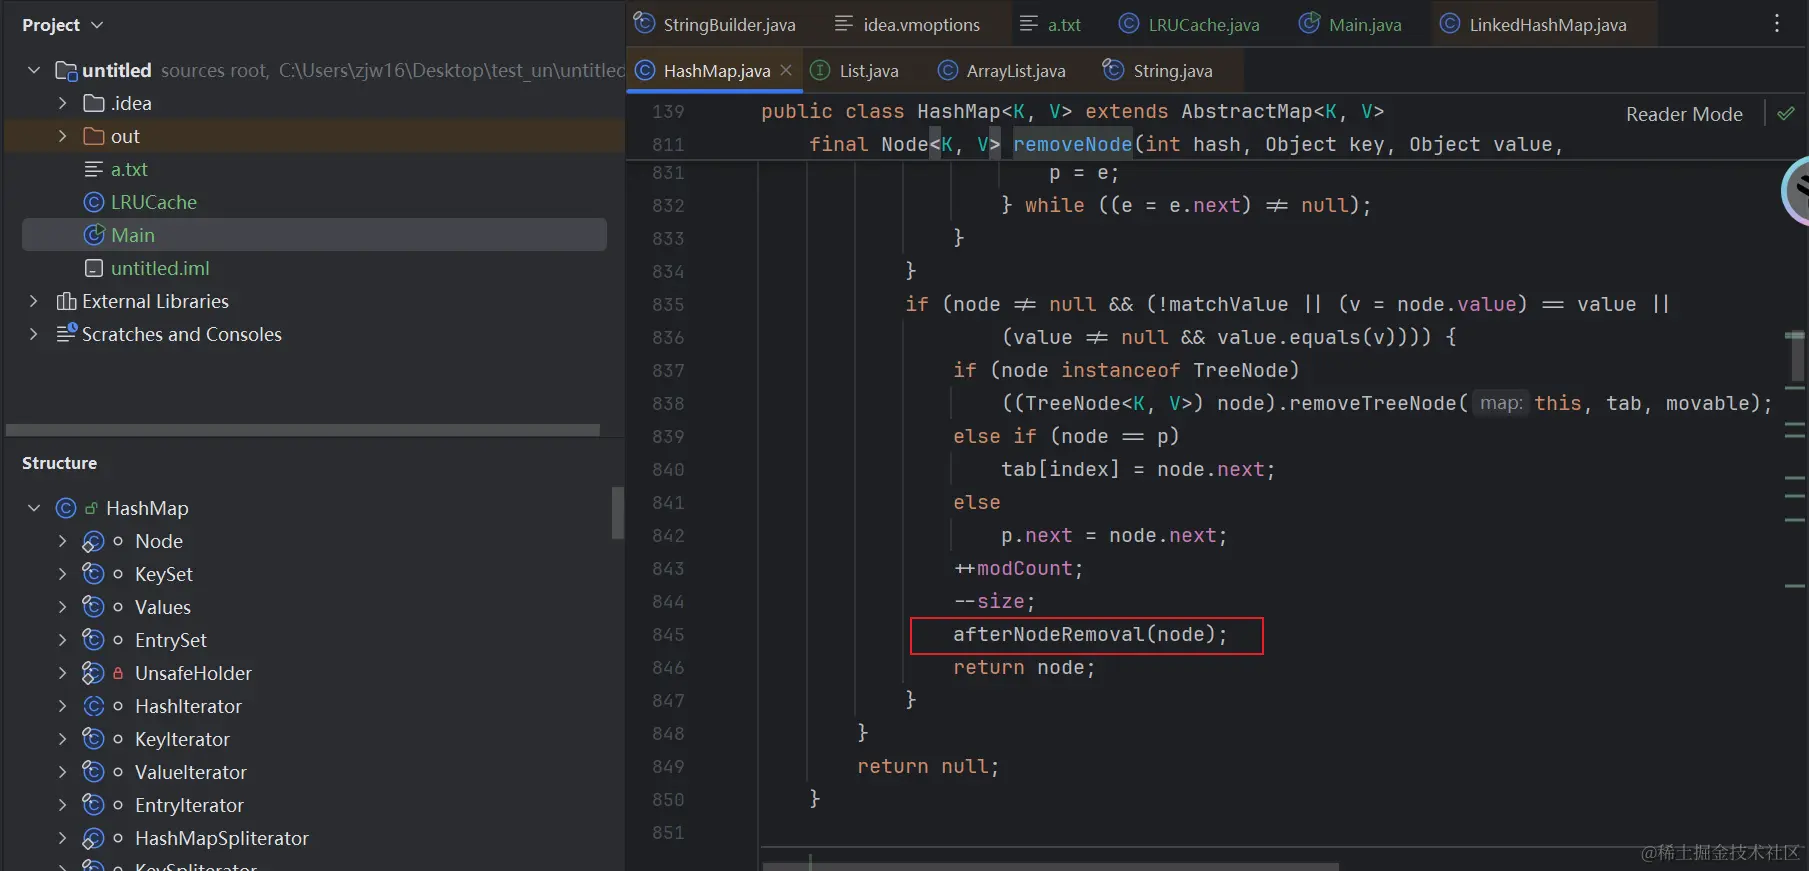Screen dimensions: 1809x871
Task: Expand UnsafeHolder in Structure panel
Action: (x=62, y=673)
